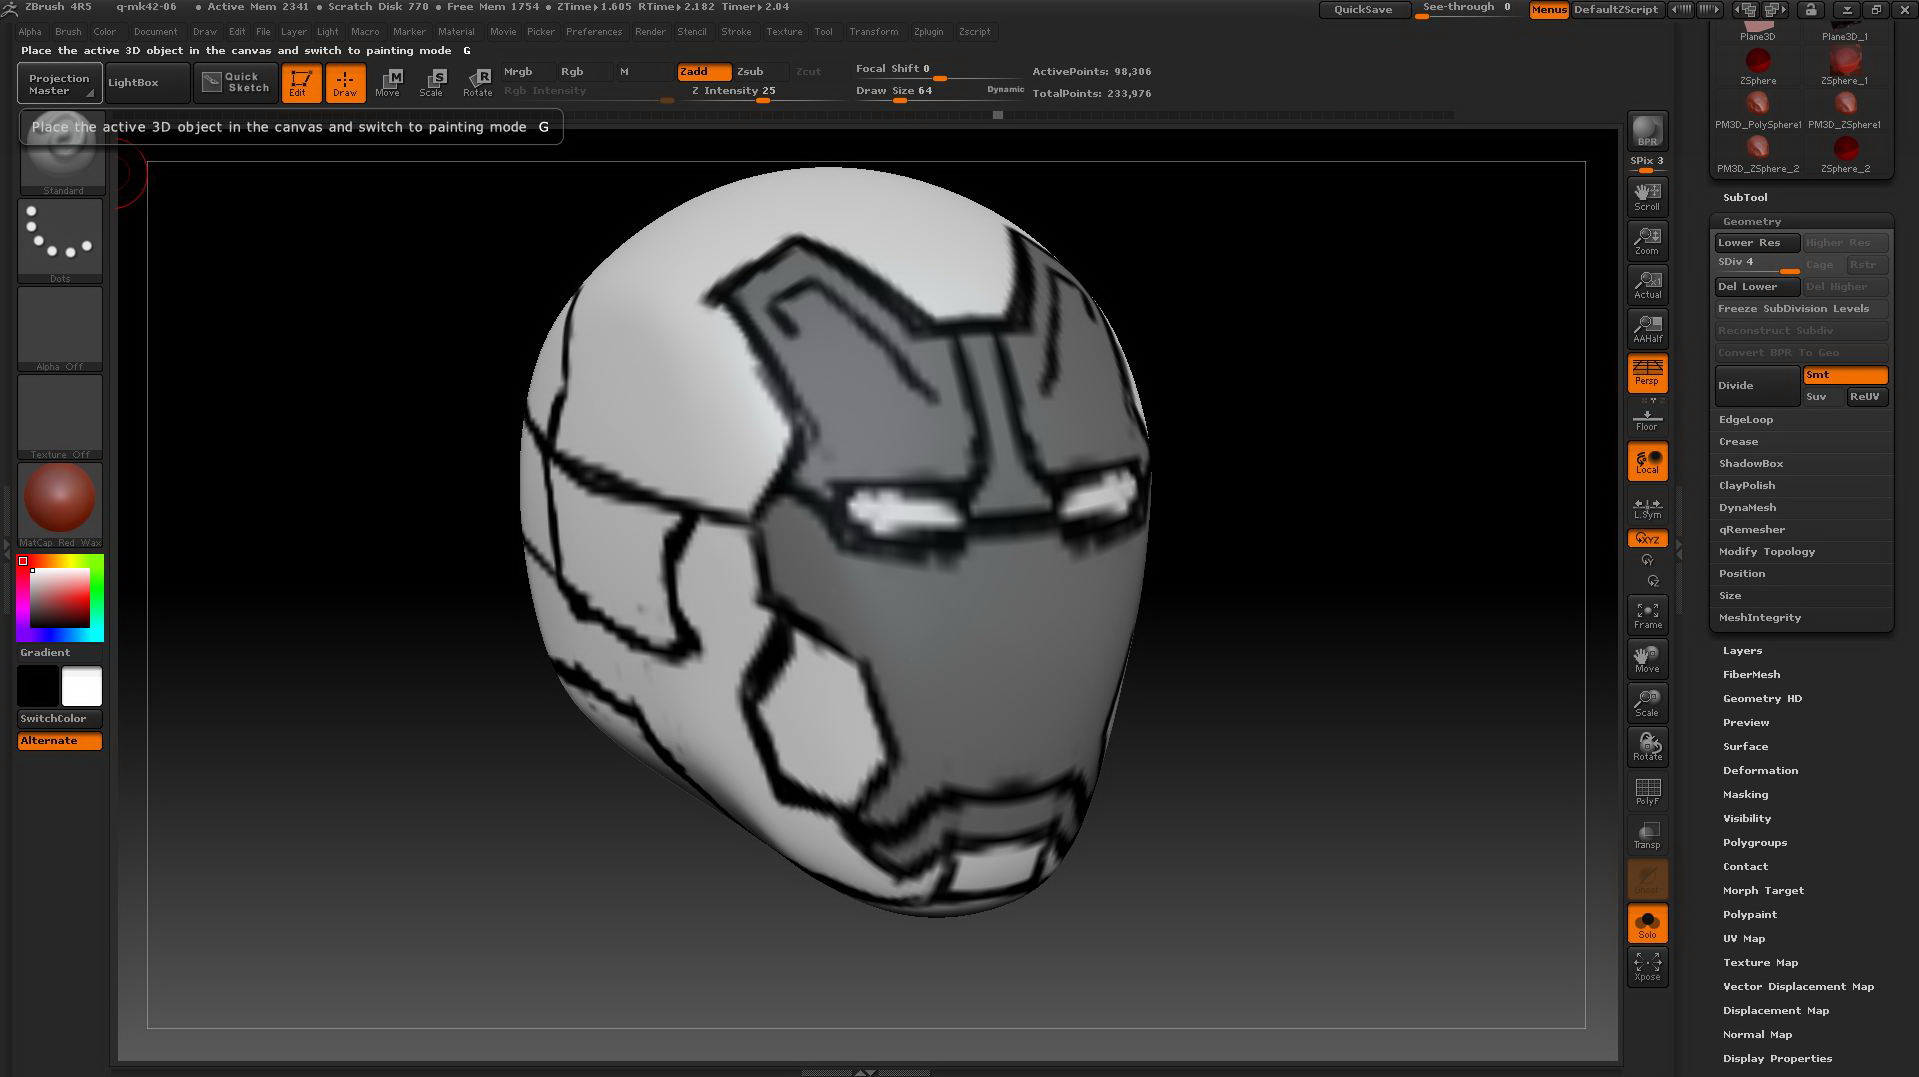Image resolution: width=1919 pixels, height=1077 pixels.
Task: Open the Dots stroke selector
Action: pos(60,241)
